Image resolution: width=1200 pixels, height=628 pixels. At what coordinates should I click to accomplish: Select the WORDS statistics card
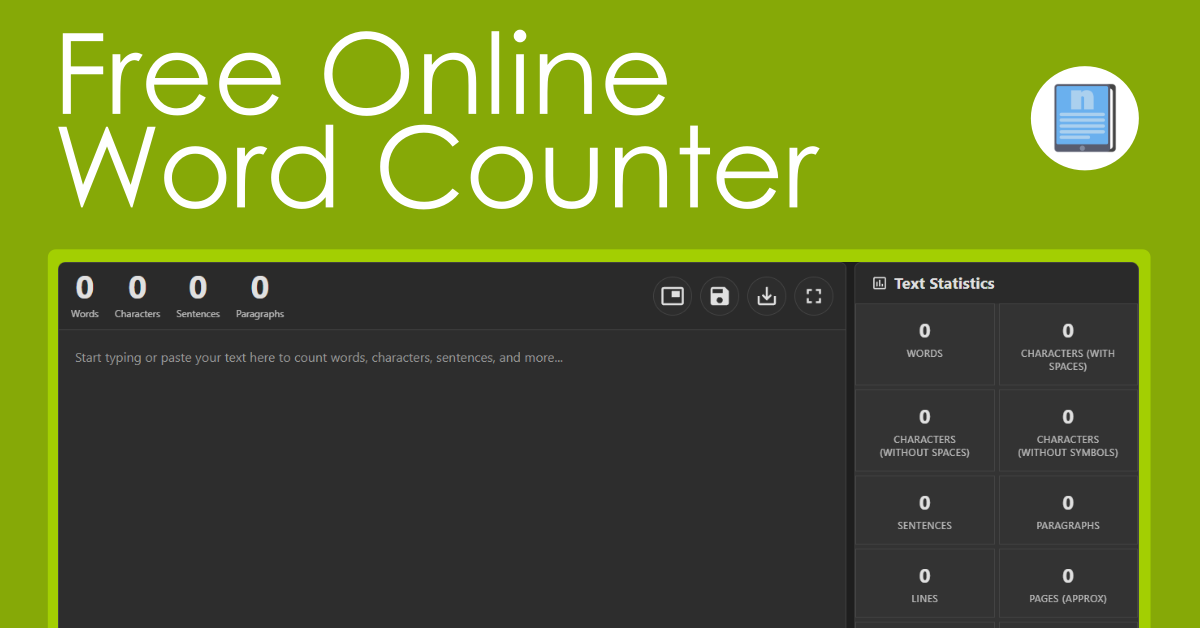click(x=925, y=343)
